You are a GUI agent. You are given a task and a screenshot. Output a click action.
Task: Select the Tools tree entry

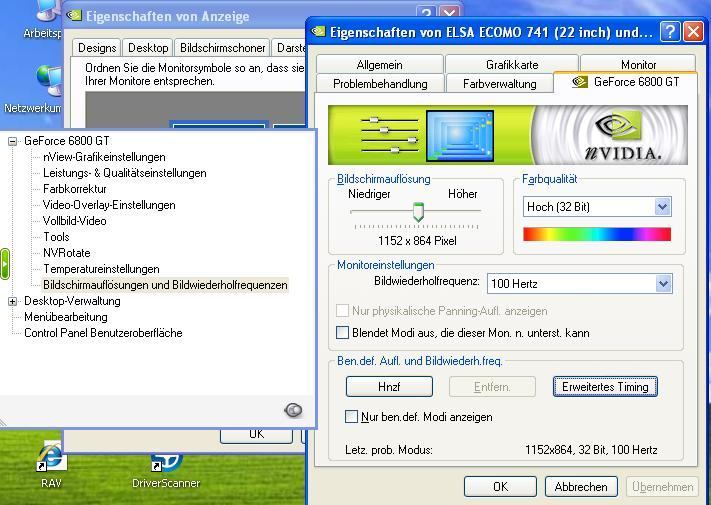tap(56, 237)
